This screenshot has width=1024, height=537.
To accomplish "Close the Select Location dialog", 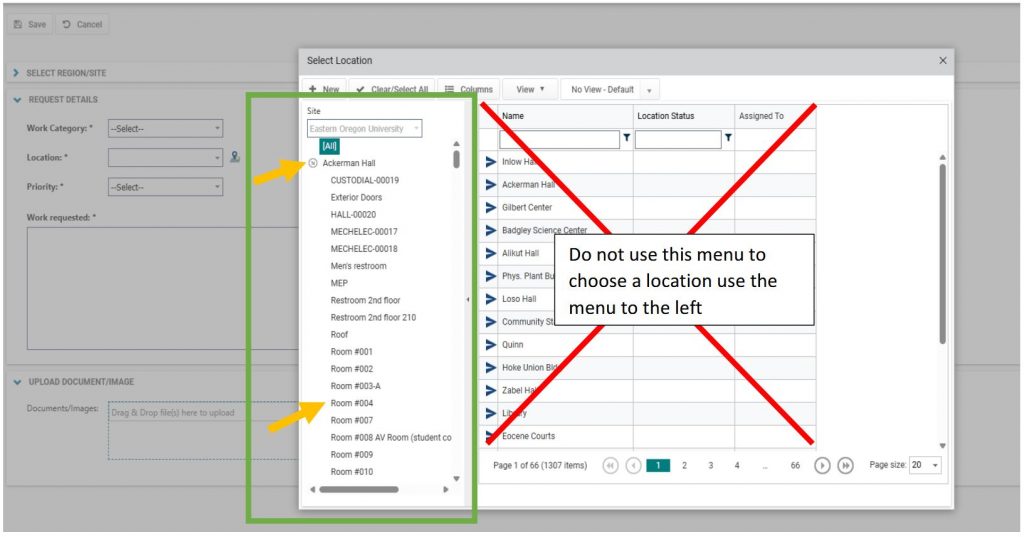I will pyautogui.click(x=942, y=61).
